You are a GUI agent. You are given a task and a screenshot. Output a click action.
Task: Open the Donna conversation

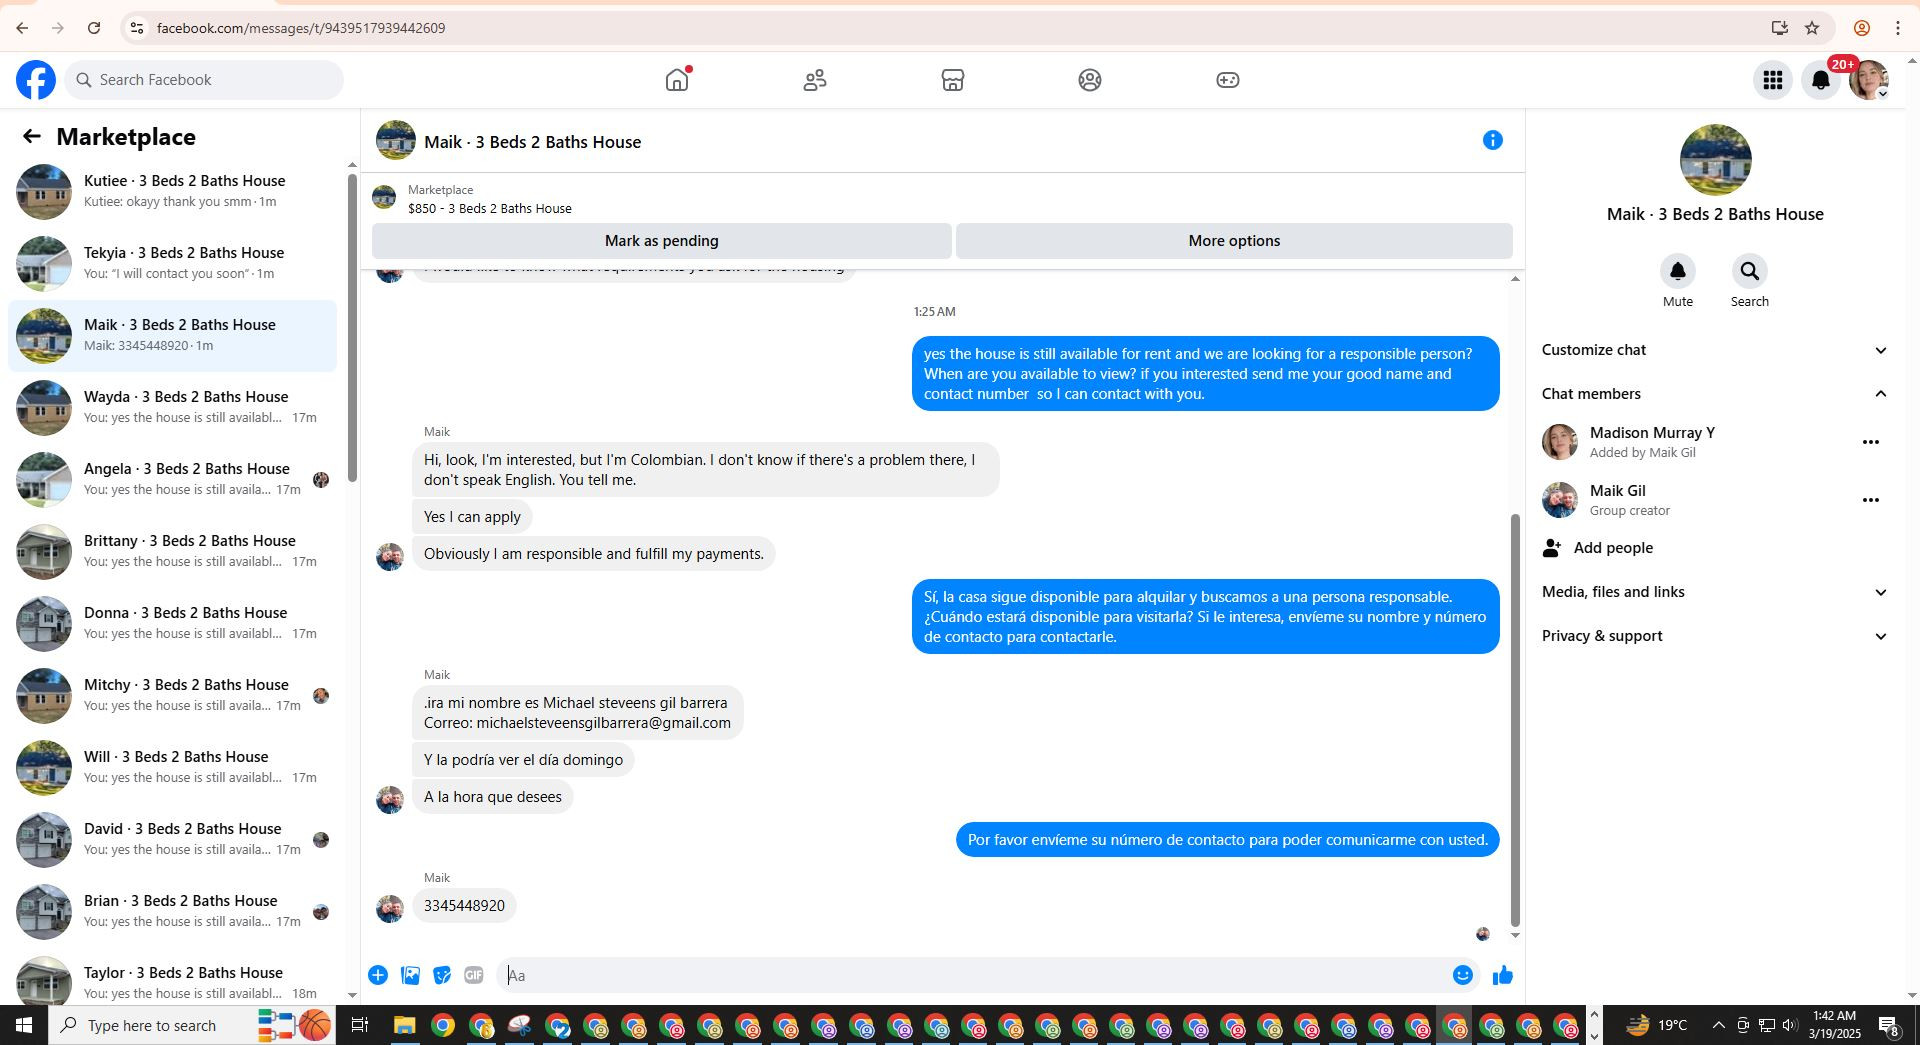tap(172, 623)
